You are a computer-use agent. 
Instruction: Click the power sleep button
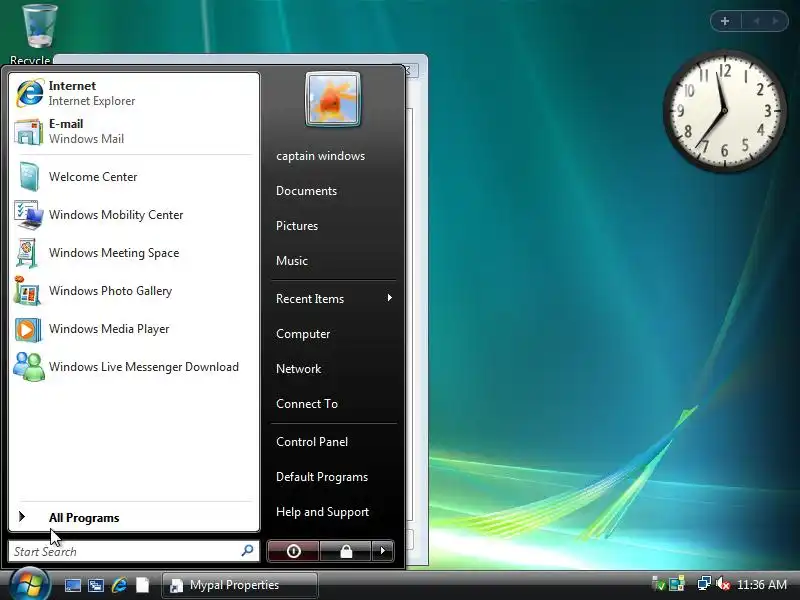click(x=293, y=551)
